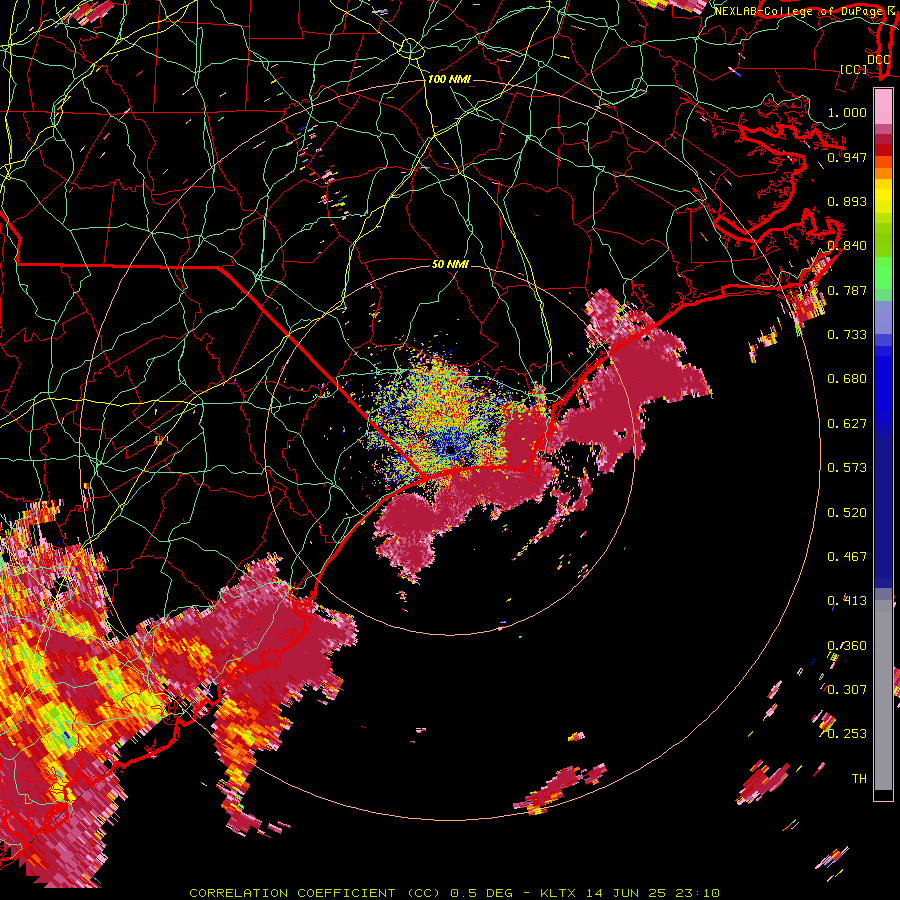Click the 'TH' label on the legend
This screenshot has width=900, height=900.
tap(859, 779)
